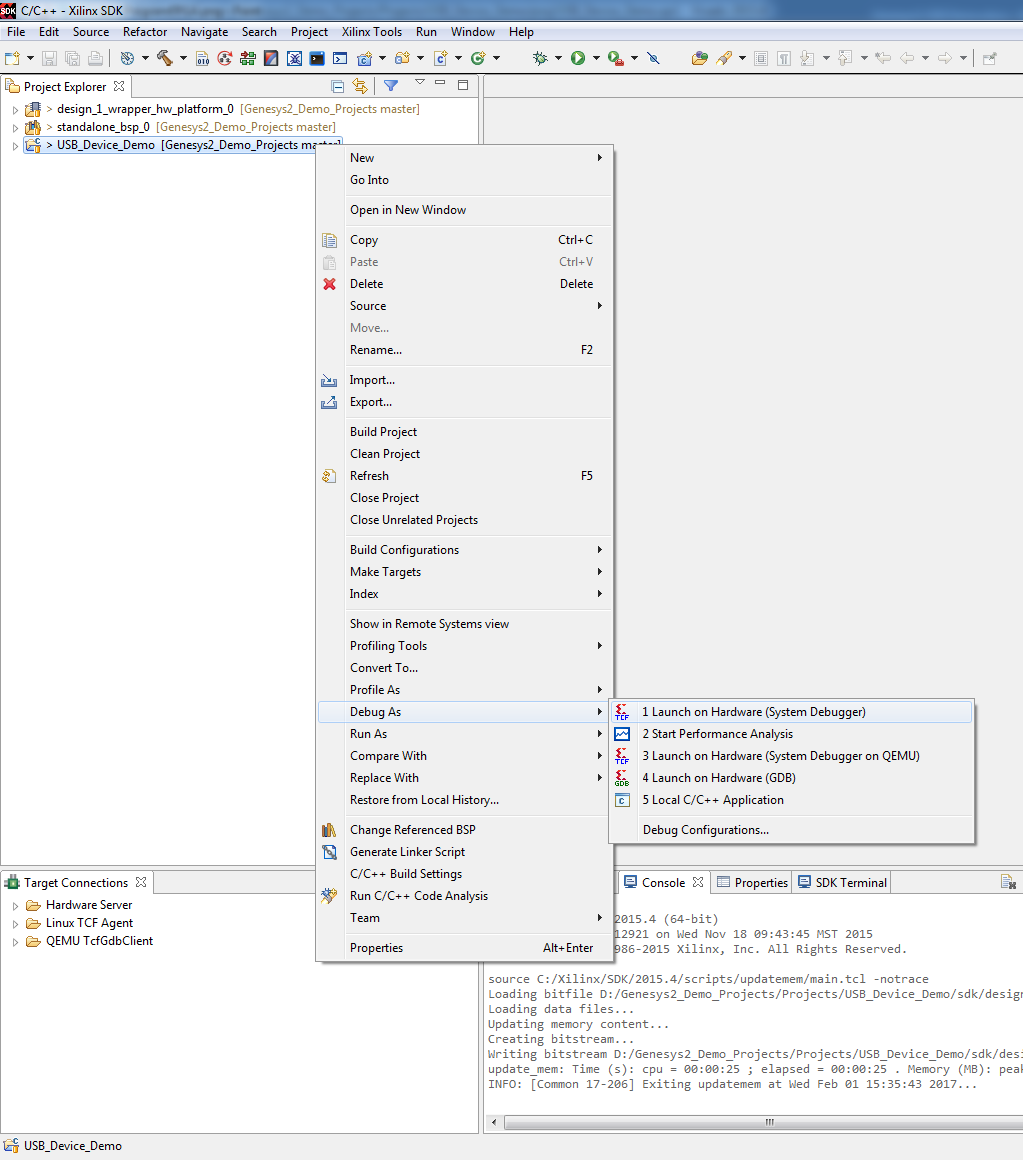This screenshot has height=1160, width=1024.
Task: Click the hammer Build icon in the toolbar
Action: point(165,58)
